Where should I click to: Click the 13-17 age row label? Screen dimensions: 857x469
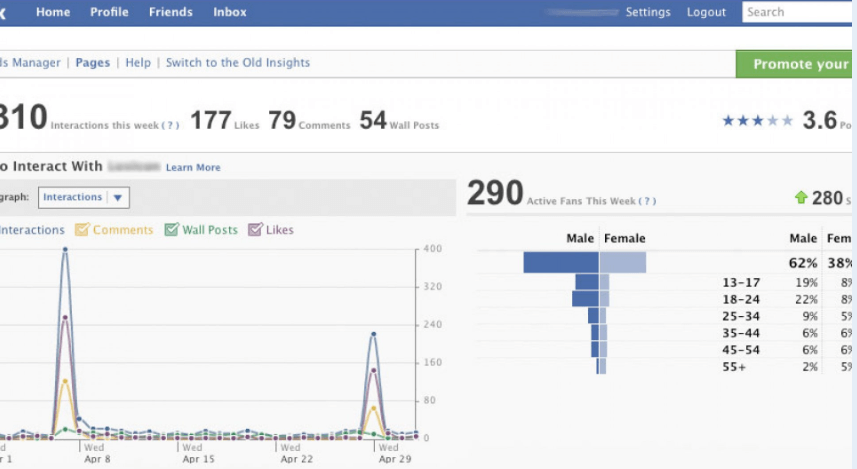741,283
